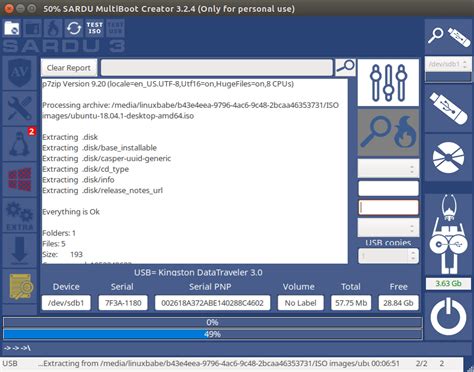Click the greyed TEST USB toolbar button

115,28
